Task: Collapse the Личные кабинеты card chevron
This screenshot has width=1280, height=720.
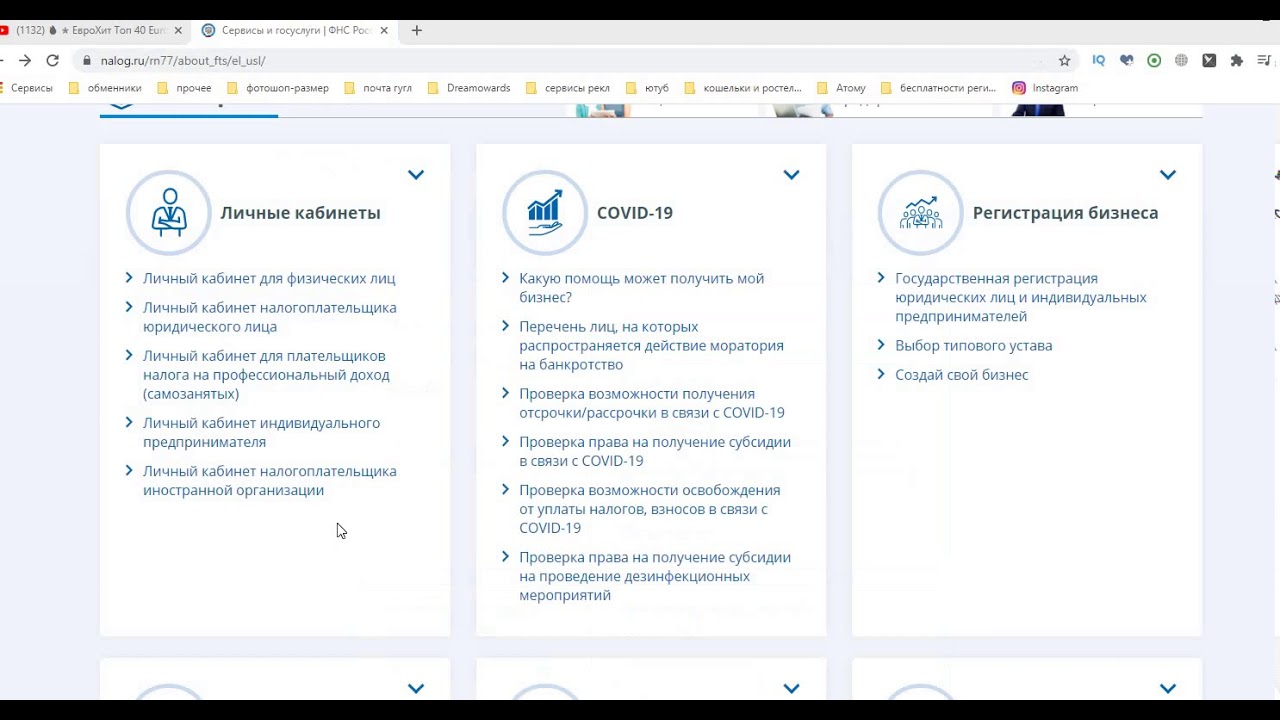Action: [x=416, y=175]
